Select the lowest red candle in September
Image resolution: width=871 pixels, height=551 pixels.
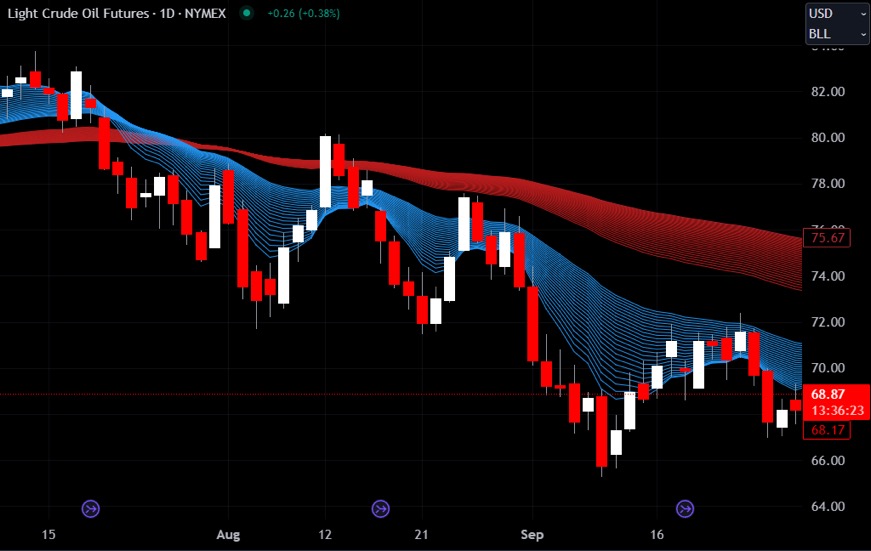point(602,430)
